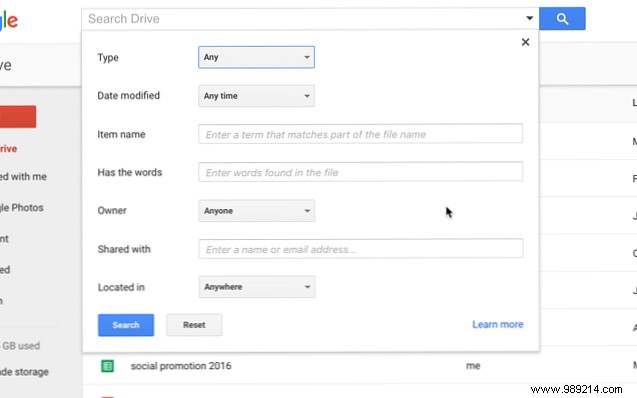637x398 pixels.
Task: Open the Type dropdown set to Any
Action: (x=256, y=57)
